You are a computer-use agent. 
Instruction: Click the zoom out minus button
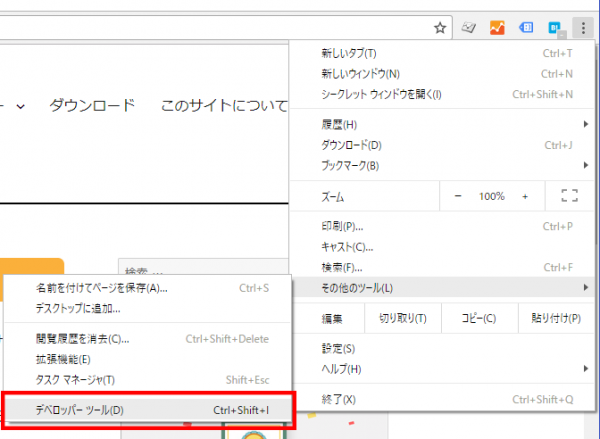tap(458, 196)
